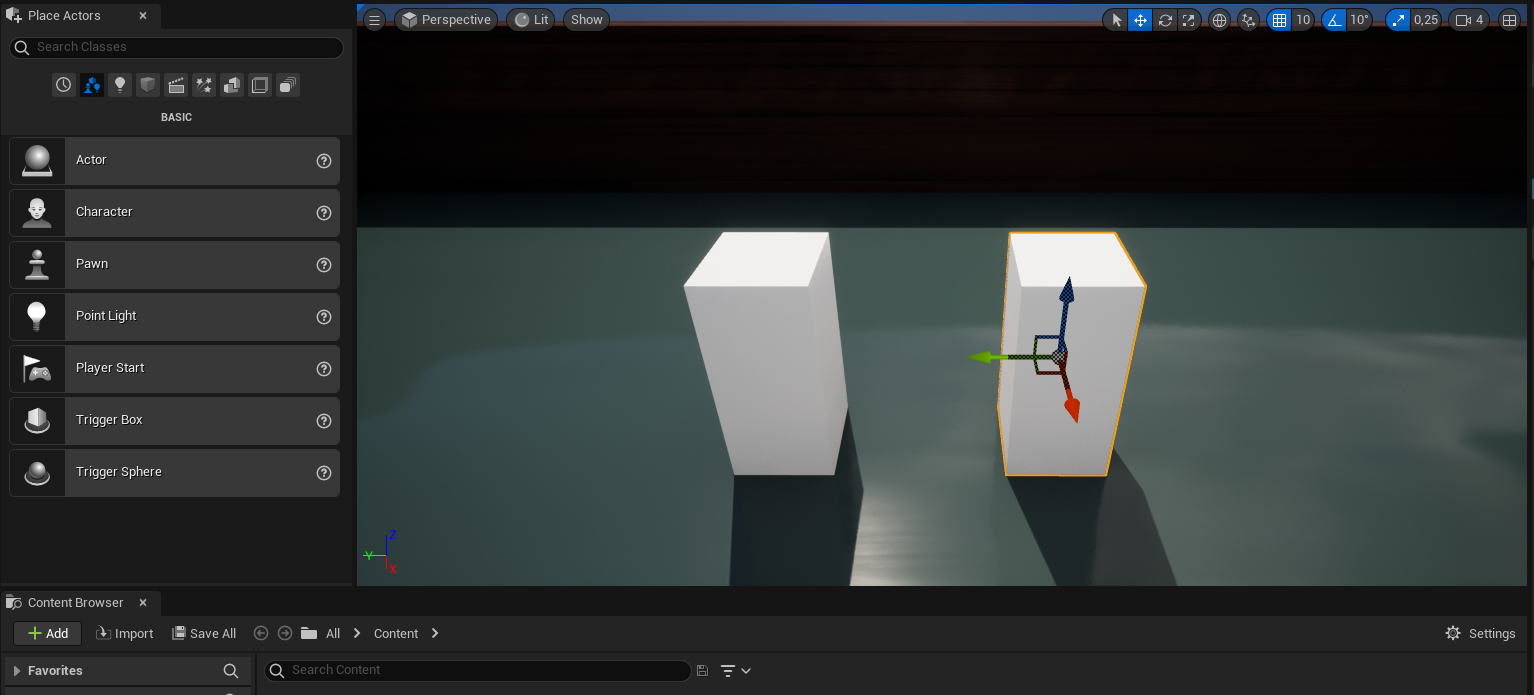1534x695 pixels.
Task: Toggle world/local coordinate space globe icon
Action: (x=1219, y=20)
